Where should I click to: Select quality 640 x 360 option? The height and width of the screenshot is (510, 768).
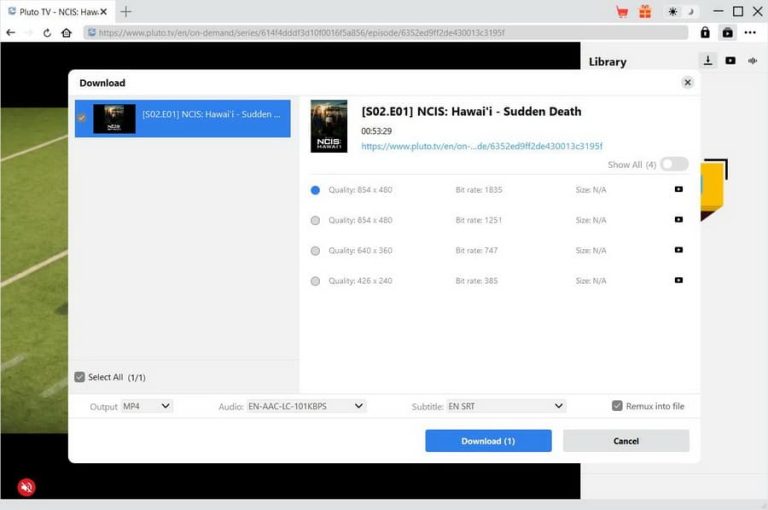315,251
